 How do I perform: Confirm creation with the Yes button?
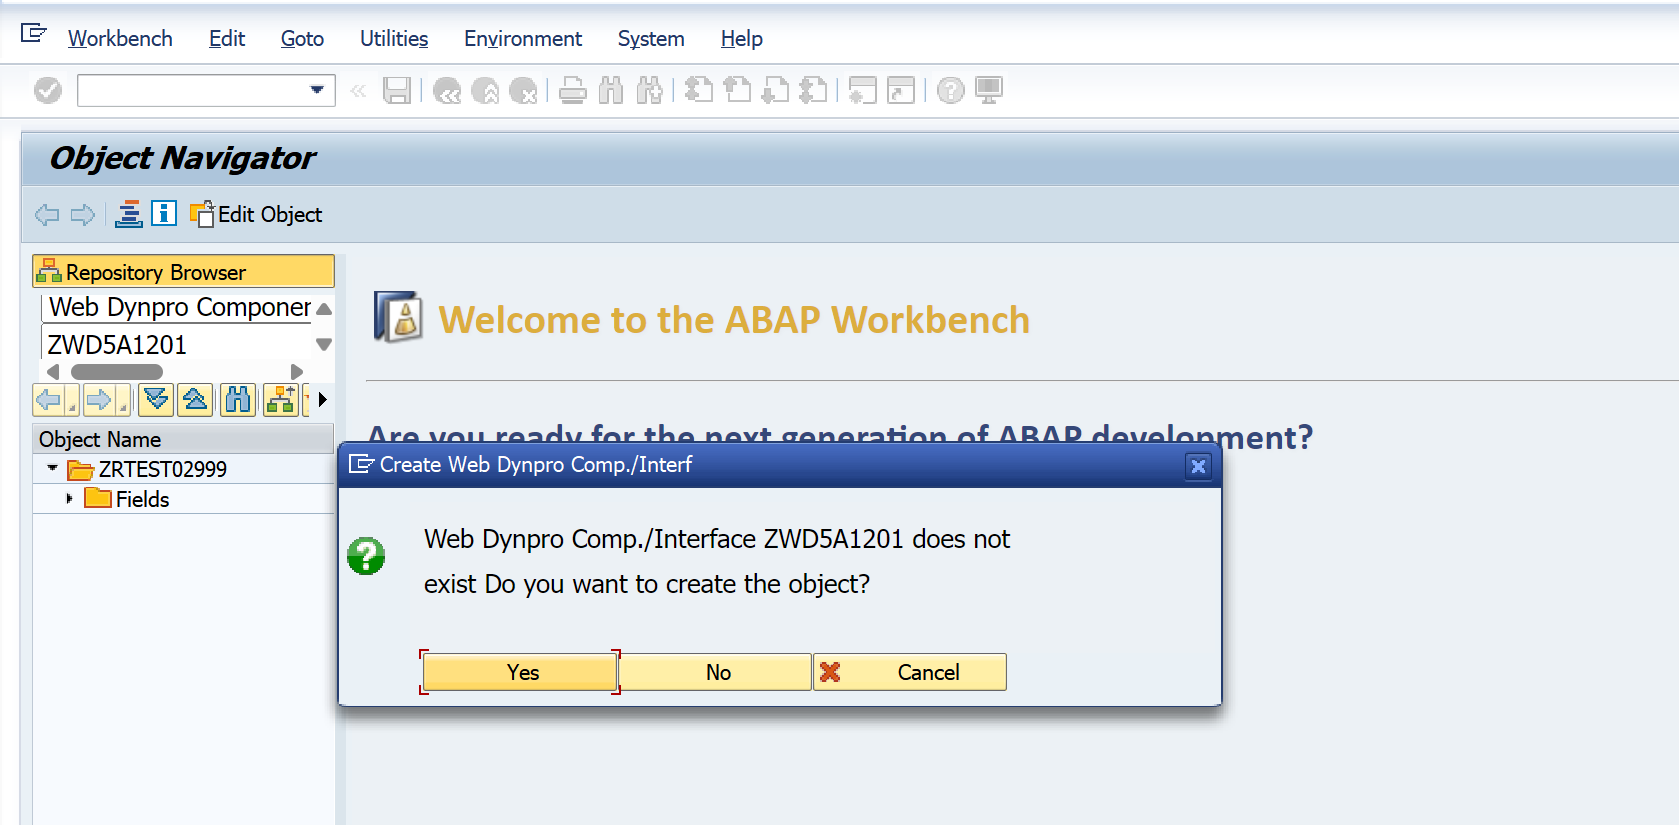520,672
